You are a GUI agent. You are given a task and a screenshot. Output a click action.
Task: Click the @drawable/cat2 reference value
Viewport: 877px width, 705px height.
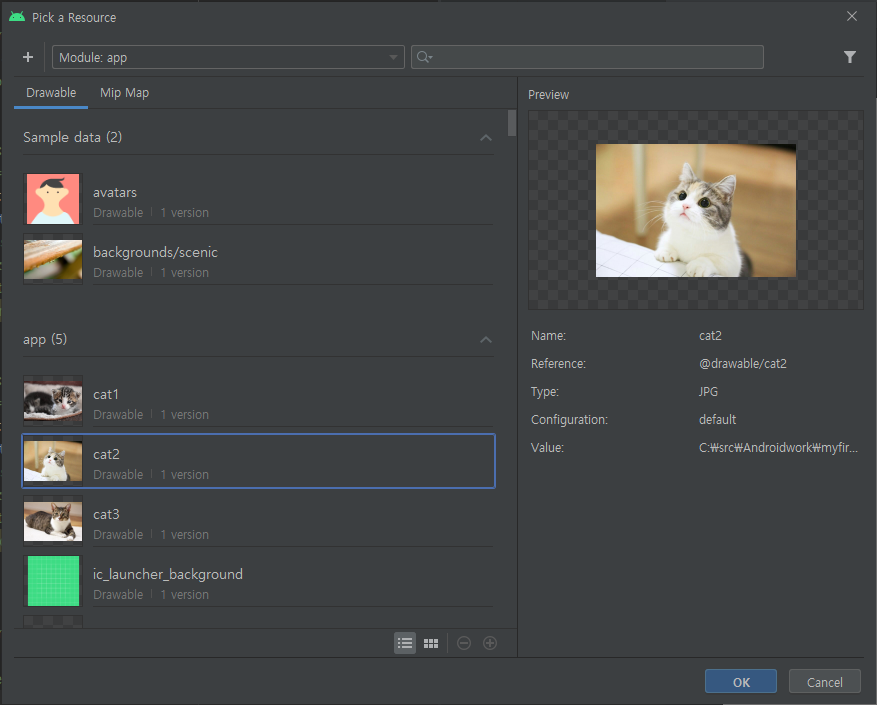point(743,364)
